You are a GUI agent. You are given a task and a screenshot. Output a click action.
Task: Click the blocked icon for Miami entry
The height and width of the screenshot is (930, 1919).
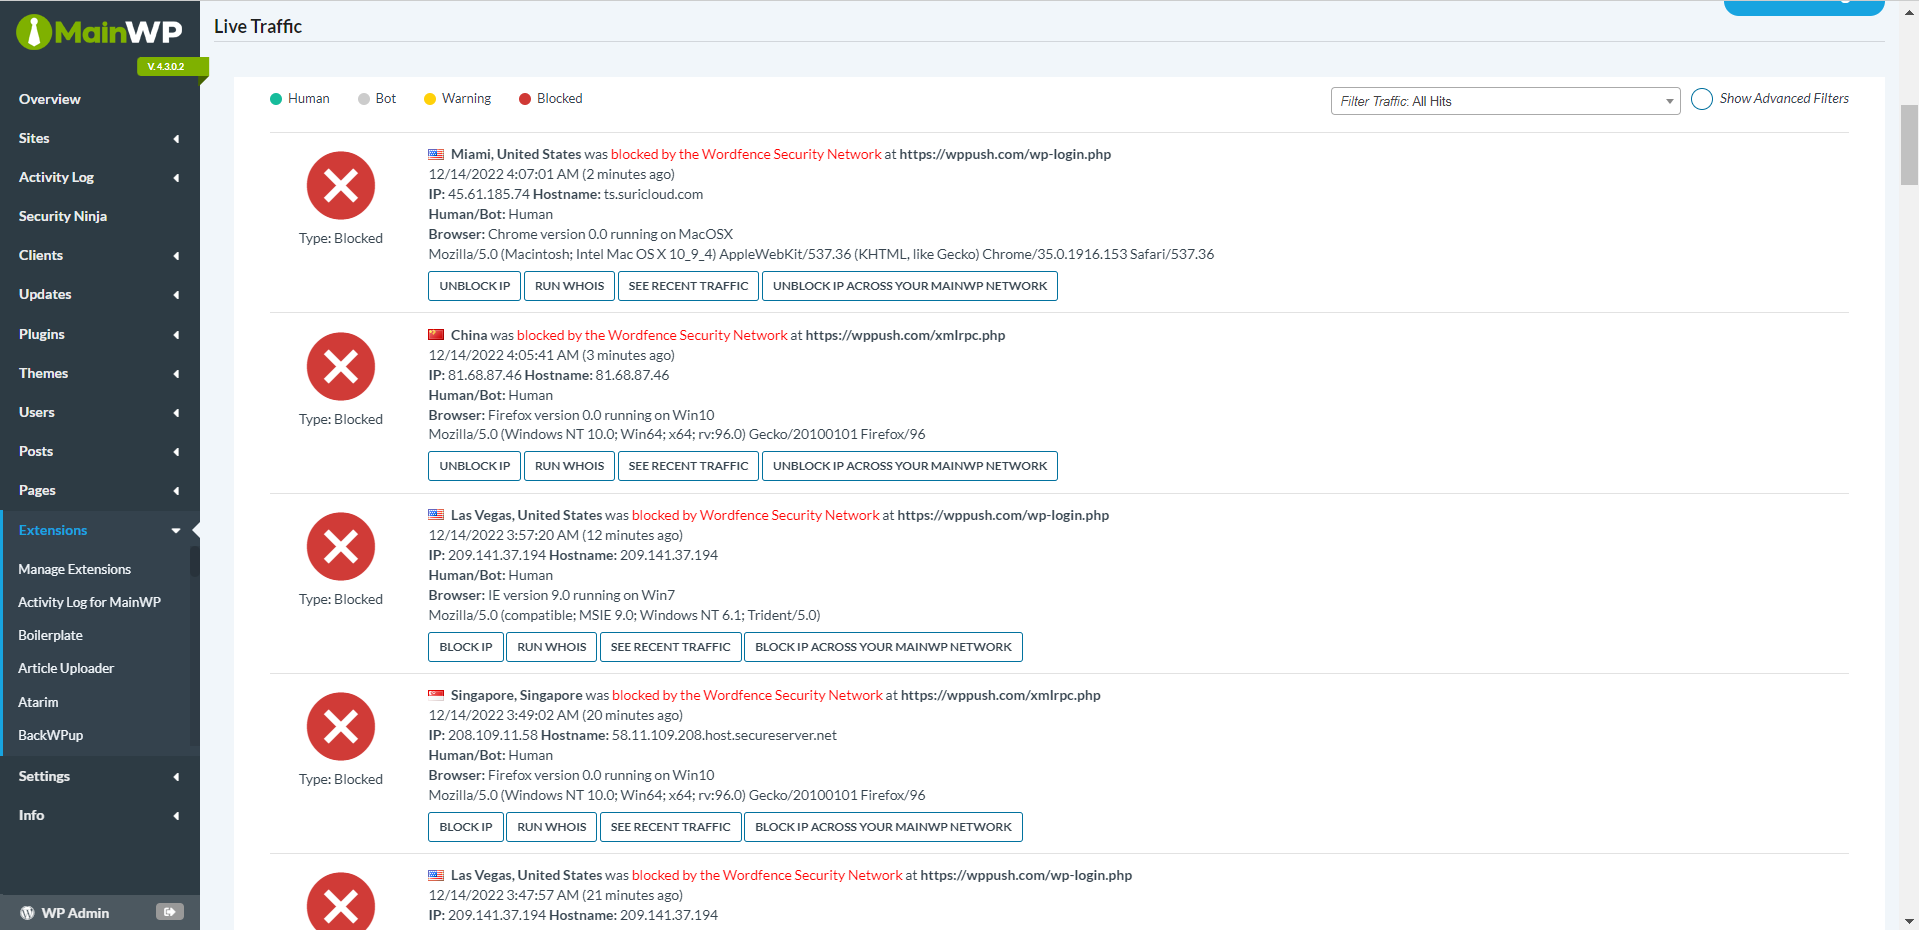click(341, 186)
